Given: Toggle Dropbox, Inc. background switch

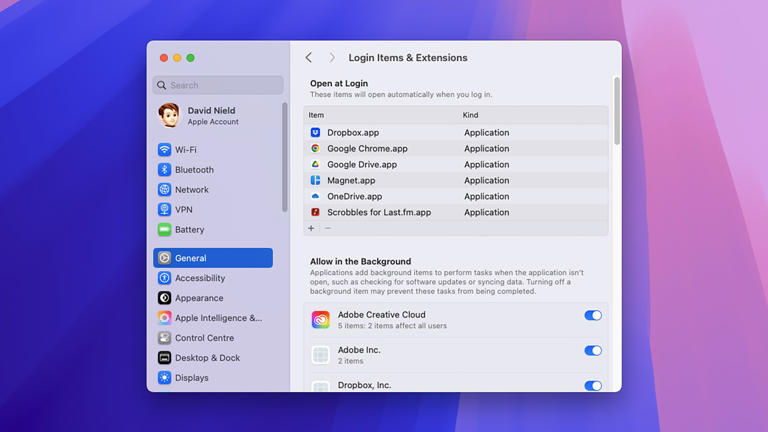Looking at the screenshot, I should [593, 386].
